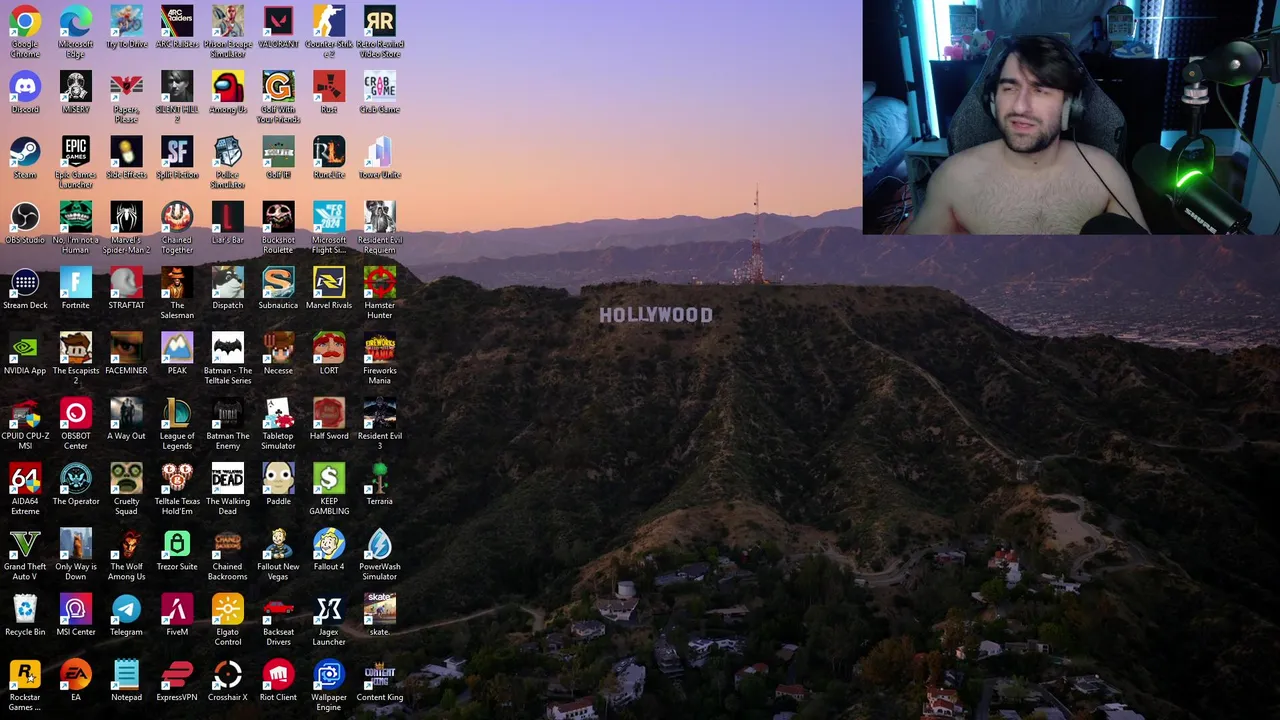Select the Notepad desktop shortcut
The height and width of the screenshot is (720, 1280).
126,675
